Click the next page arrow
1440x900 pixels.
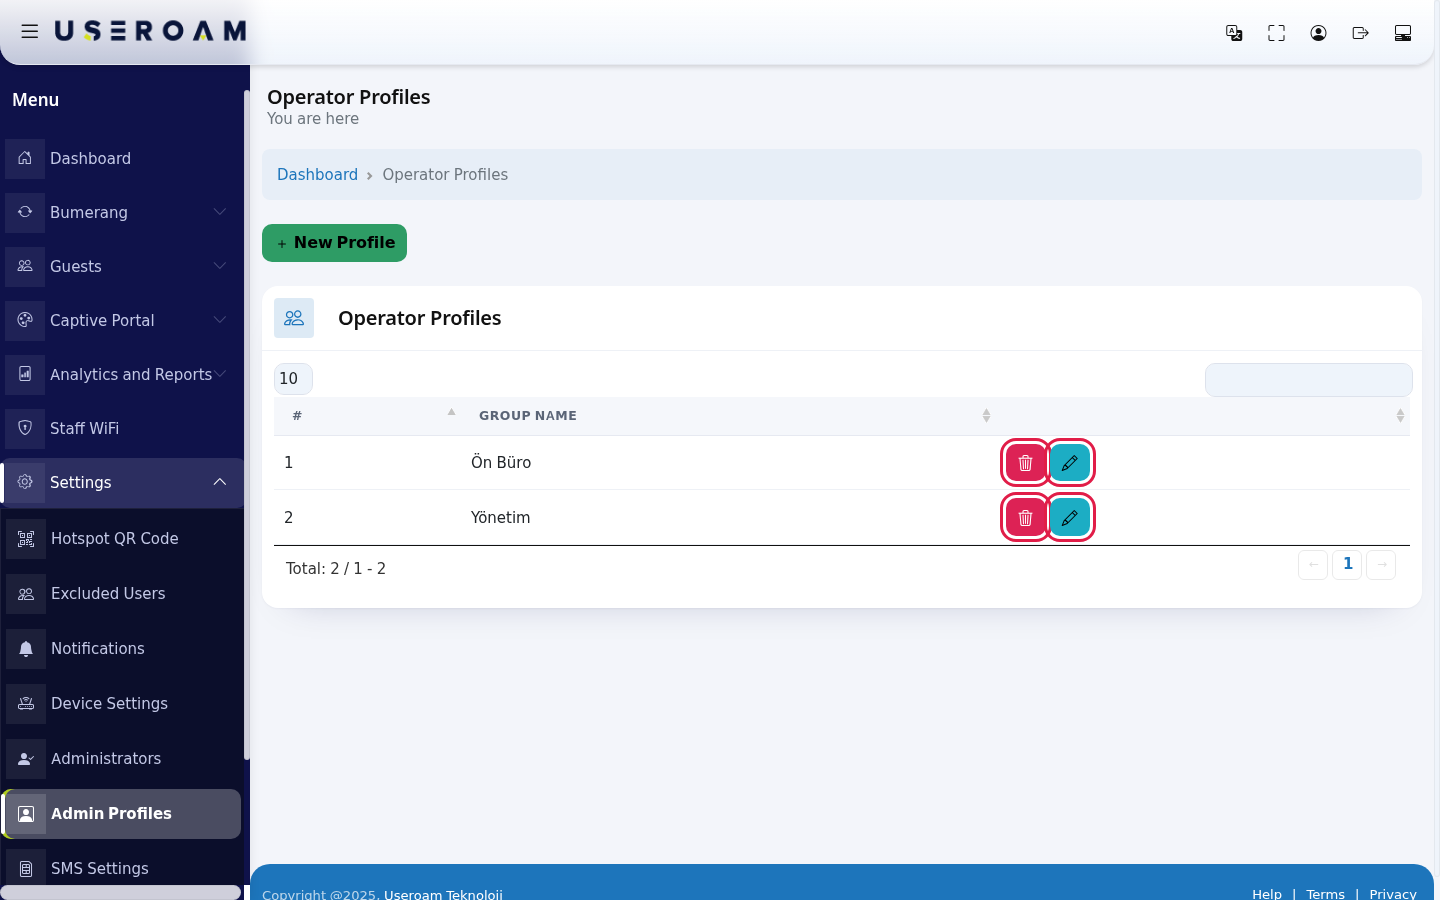[x=1381, y=565]
